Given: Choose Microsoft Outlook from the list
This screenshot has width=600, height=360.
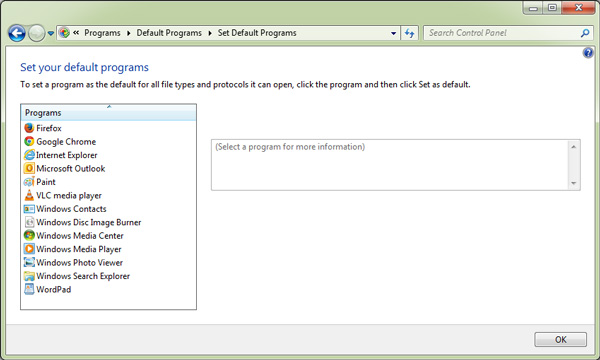Looking at the screenshot, I should point(71,168).
